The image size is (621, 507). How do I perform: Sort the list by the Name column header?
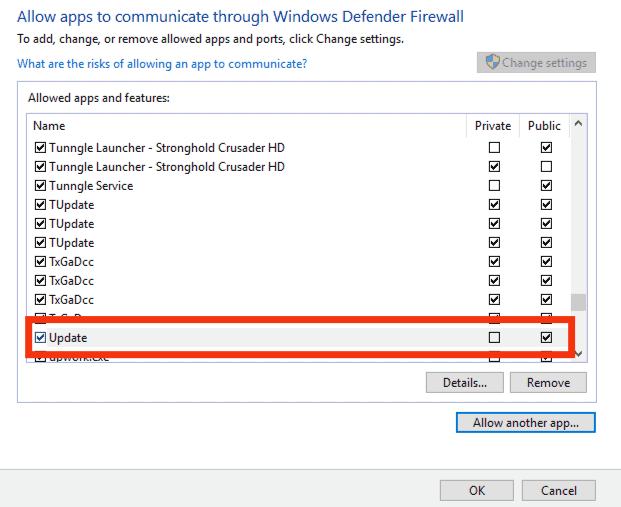(49, 126)
